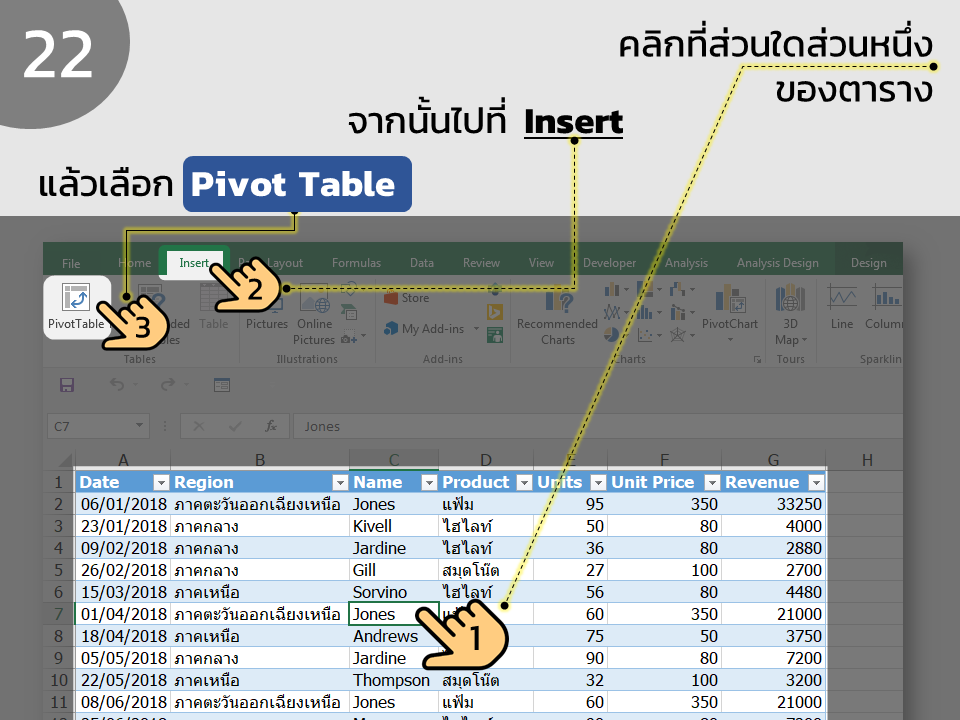Click the PivotTable icon in ribbon
Viewport: 960px width, 720px height.
[76, 307]
